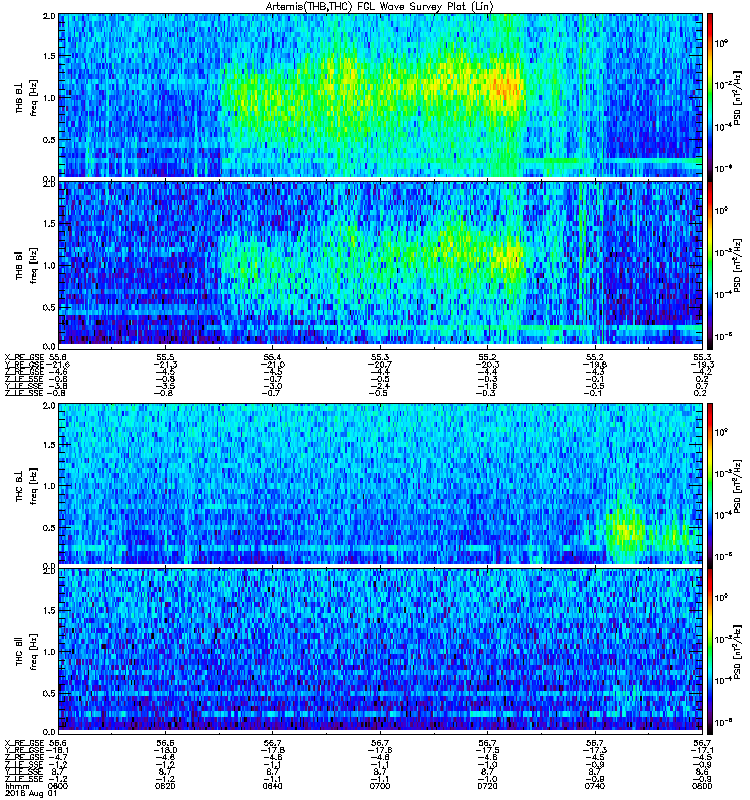Click the 'X_RE_GSE' row label under THC panels

click(24, 743)
